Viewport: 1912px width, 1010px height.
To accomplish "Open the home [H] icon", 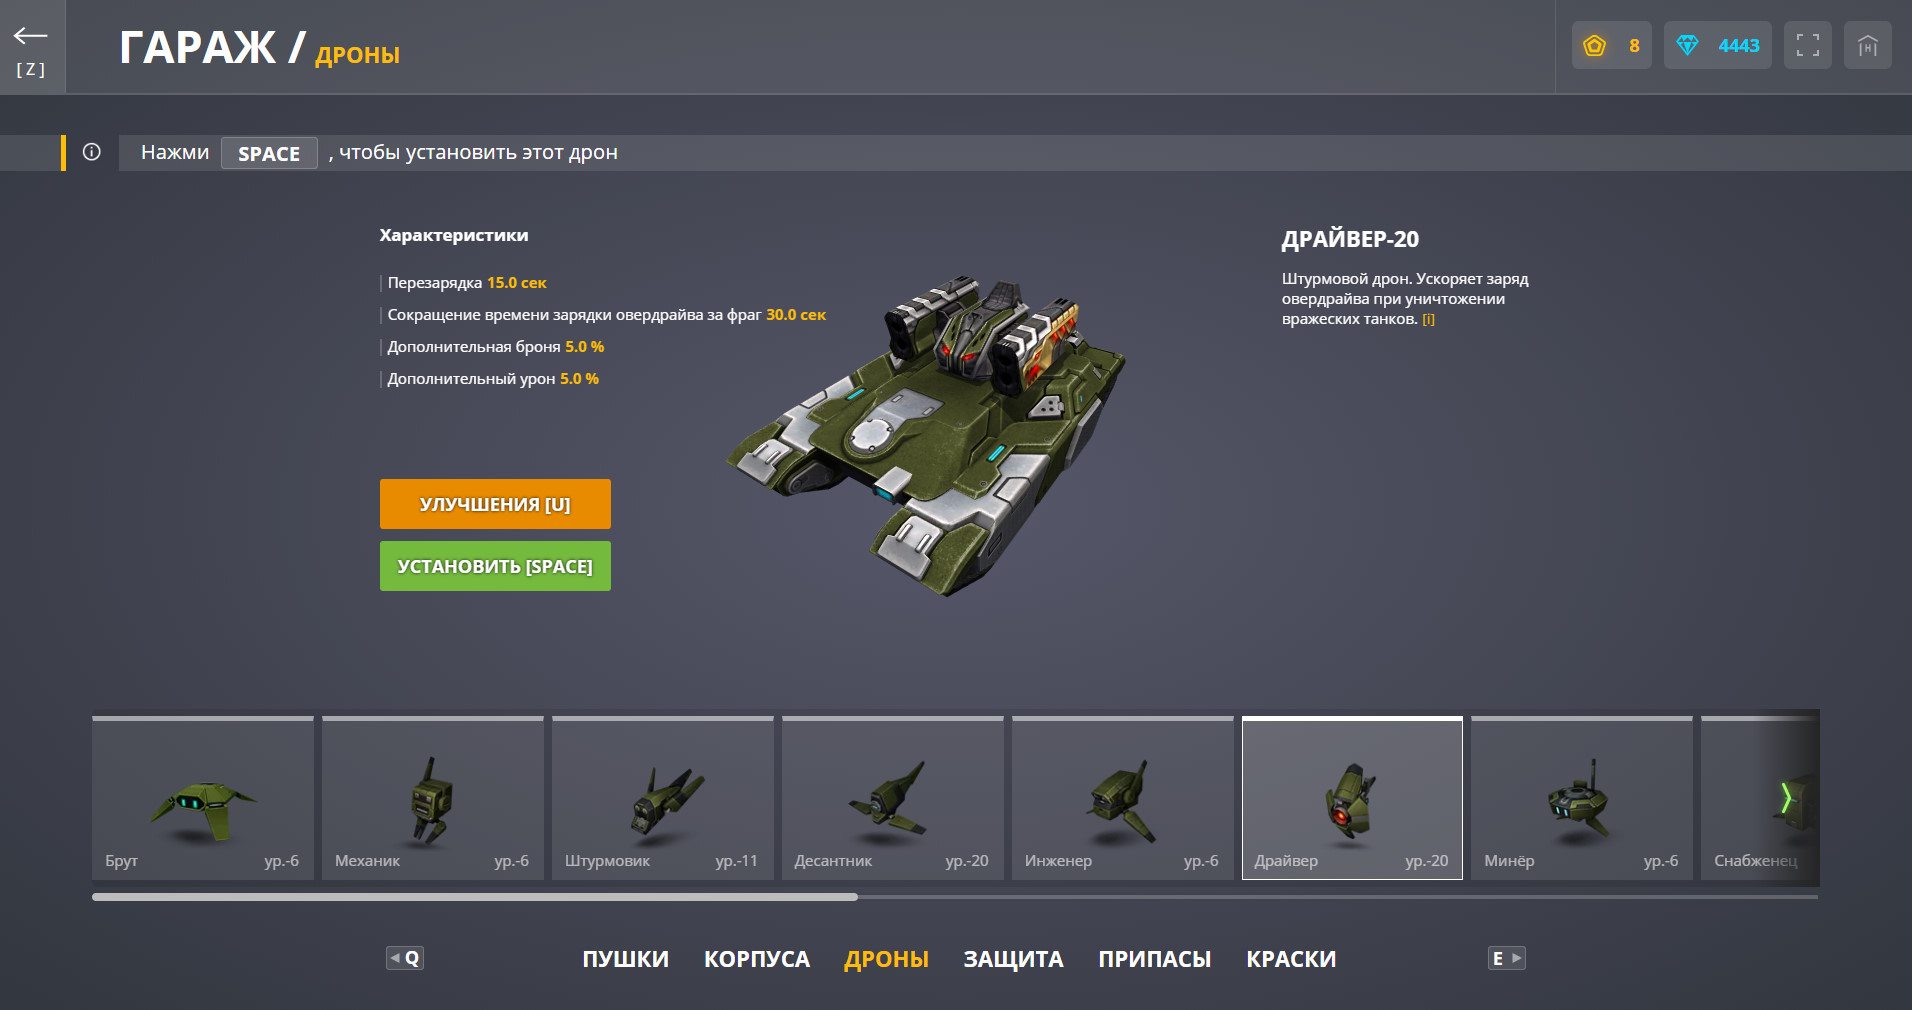I will (1867, 45).
